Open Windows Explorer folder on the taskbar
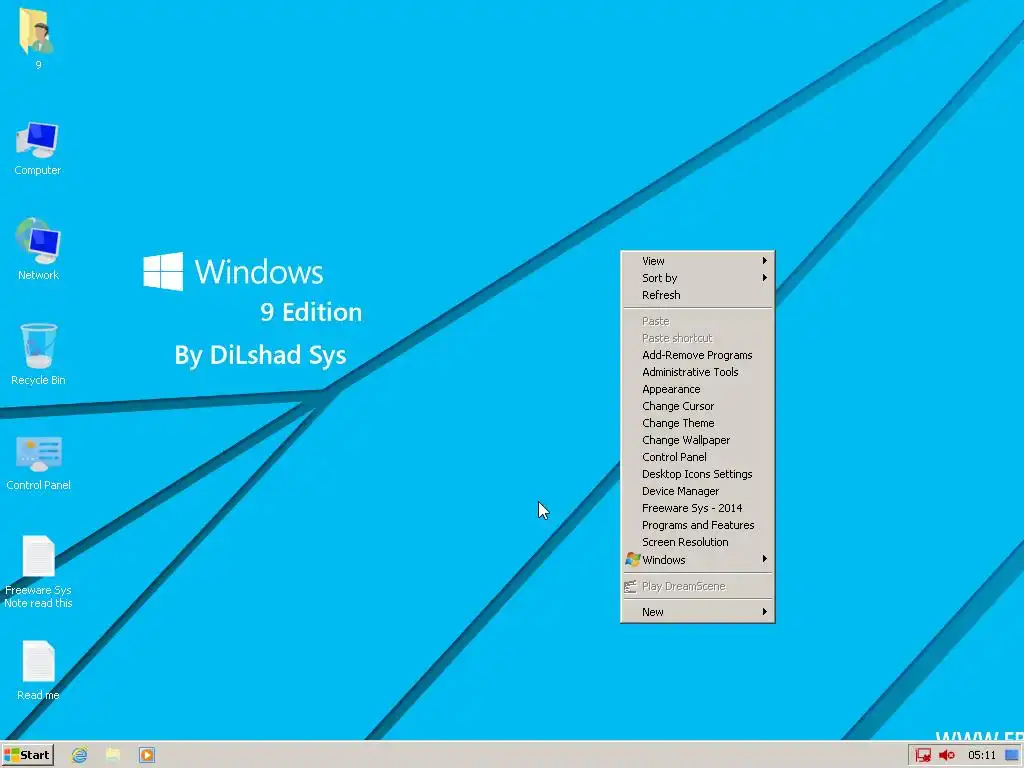Viewport: 1024px width, 768px height. pyautogui.click(x=113, y=755)
